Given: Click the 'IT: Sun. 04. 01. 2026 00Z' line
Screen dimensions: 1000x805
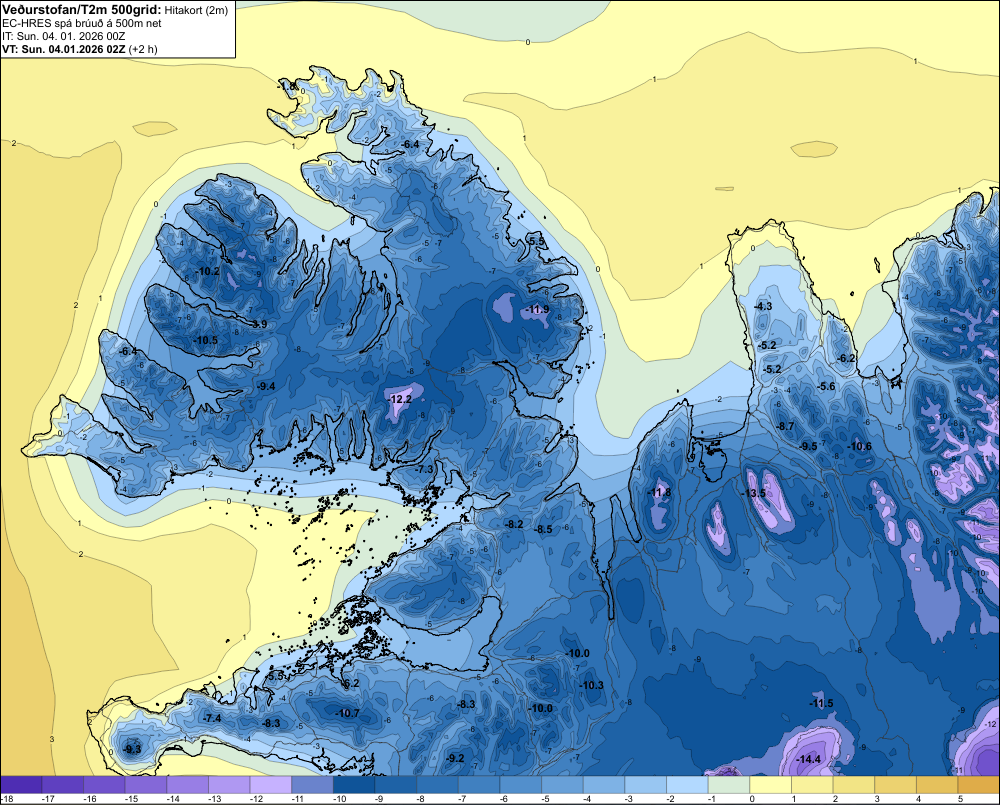Looking at the screenshot, I should [x=64, y=36].
